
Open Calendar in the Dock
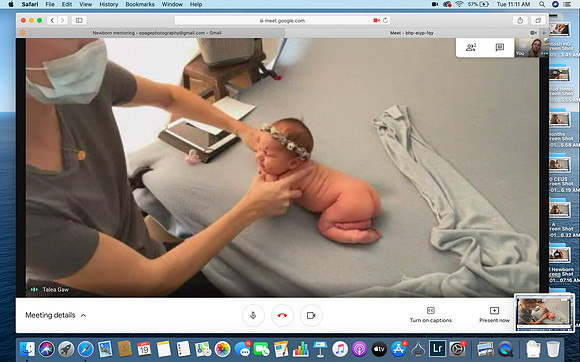tap(144, 349)
